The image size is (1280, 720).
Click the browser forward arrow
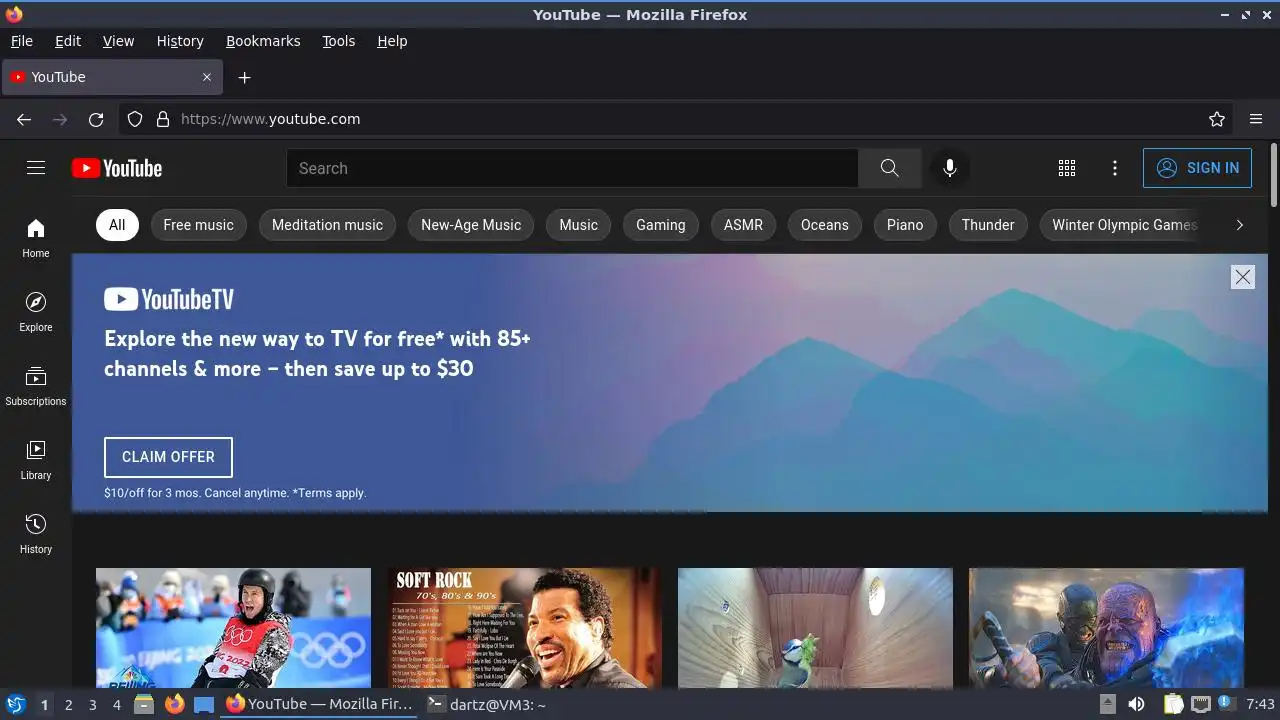[60, 119]
